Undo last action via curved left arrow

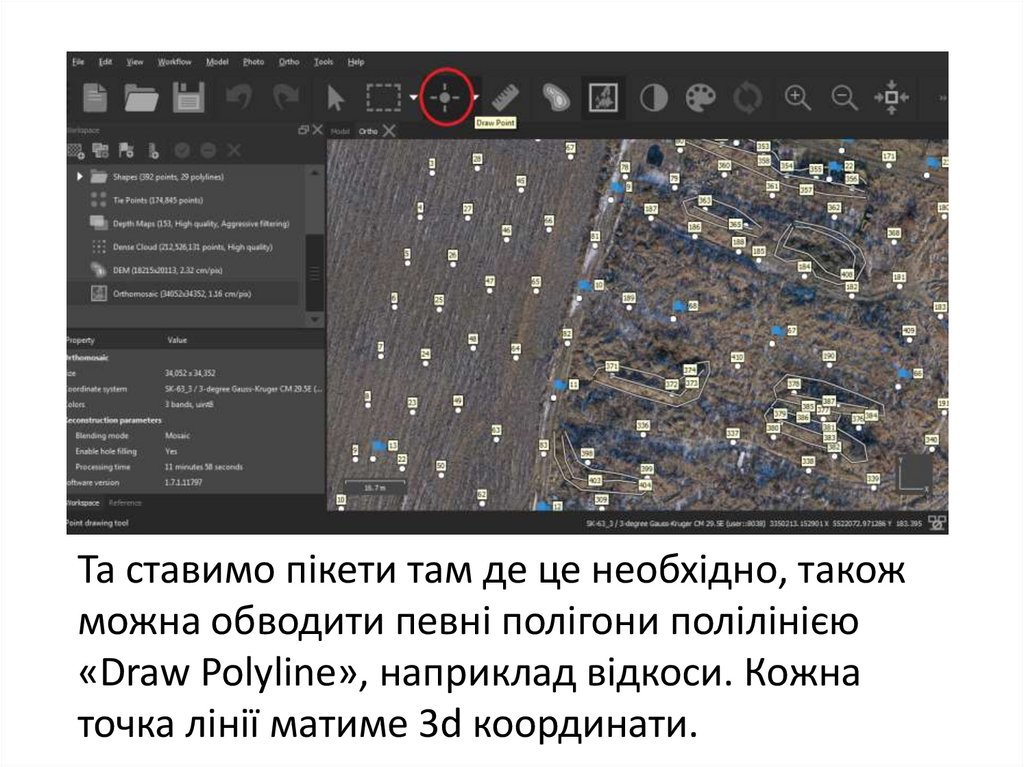point(238,97)
